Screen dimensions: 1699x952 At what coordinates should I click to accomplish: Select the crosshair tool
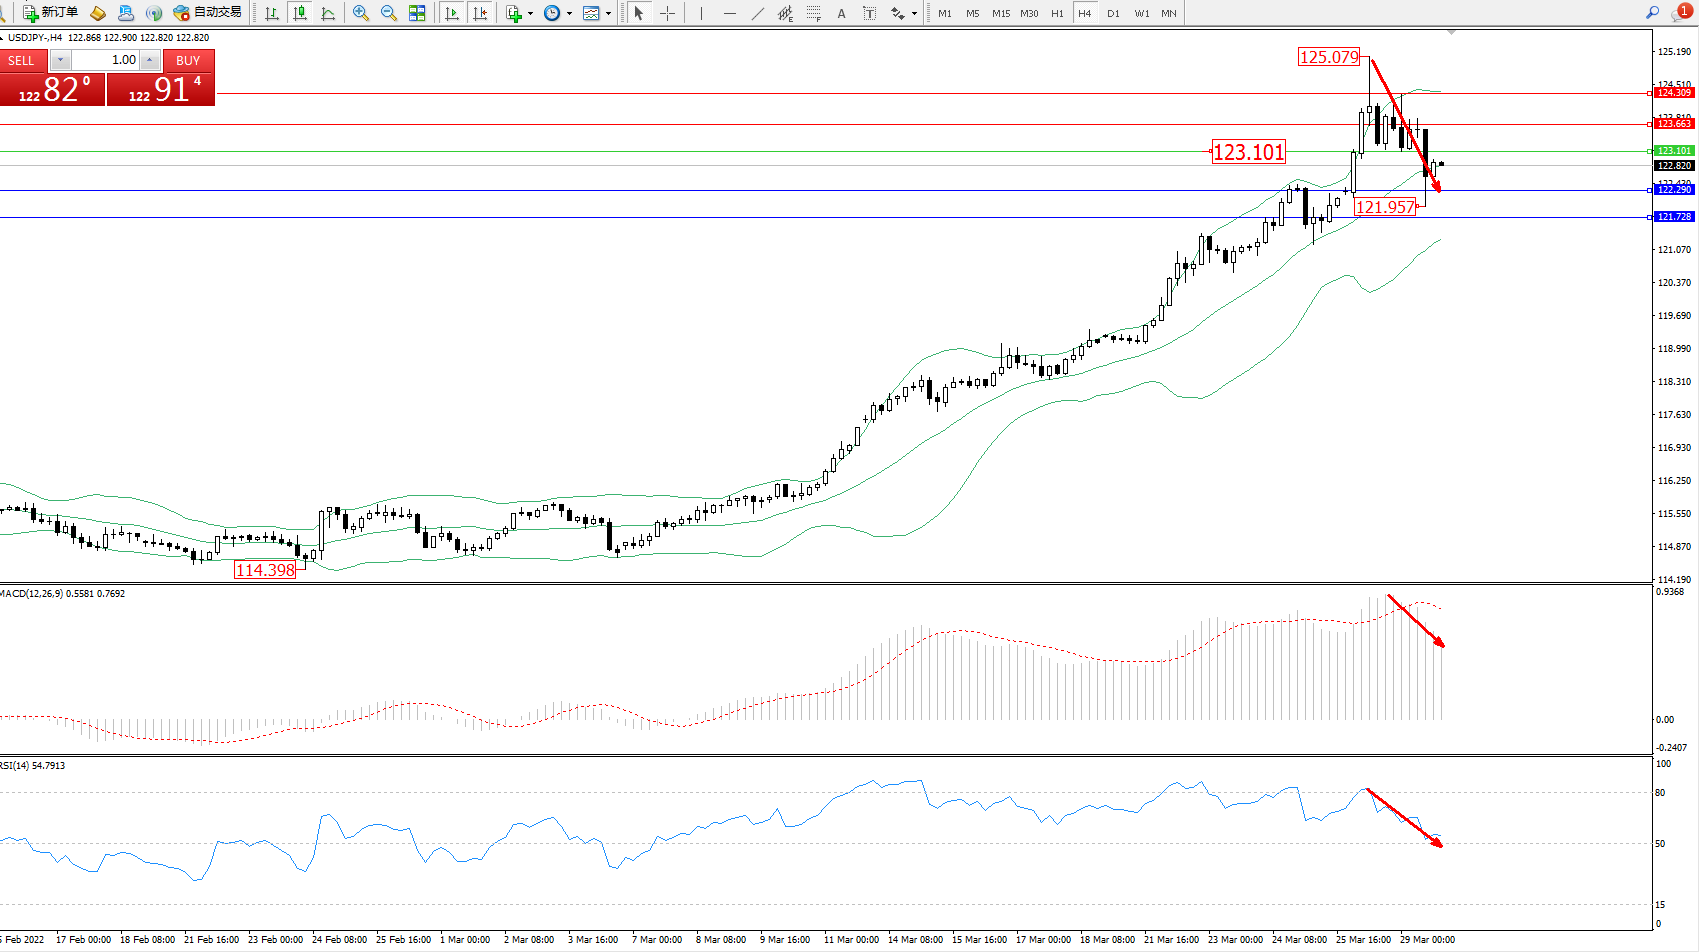(x=667, y=13)
